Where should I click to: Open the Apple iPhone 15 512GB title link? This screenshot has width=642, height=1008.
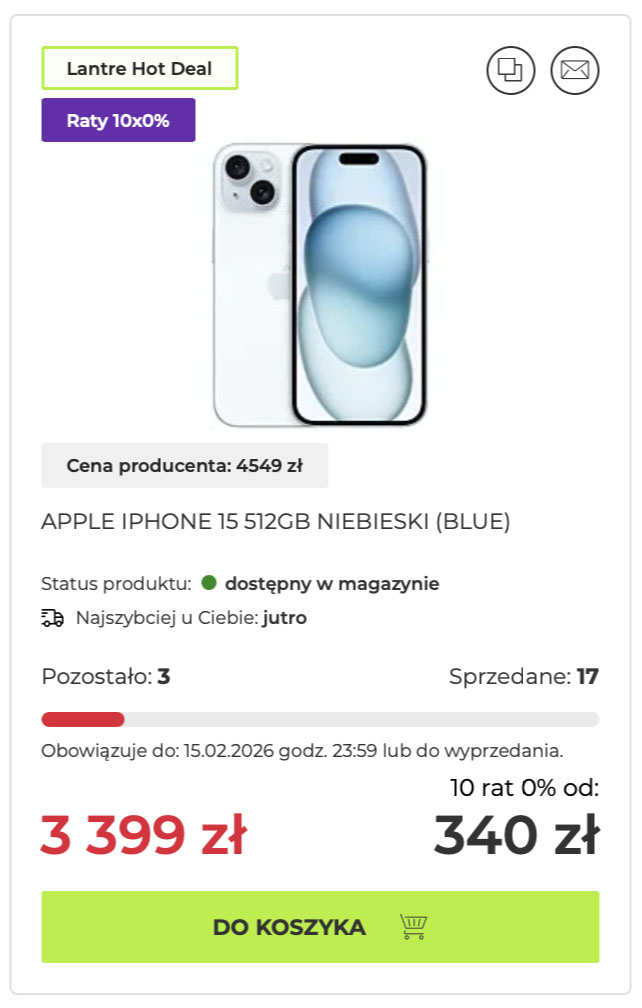(276, 522)
